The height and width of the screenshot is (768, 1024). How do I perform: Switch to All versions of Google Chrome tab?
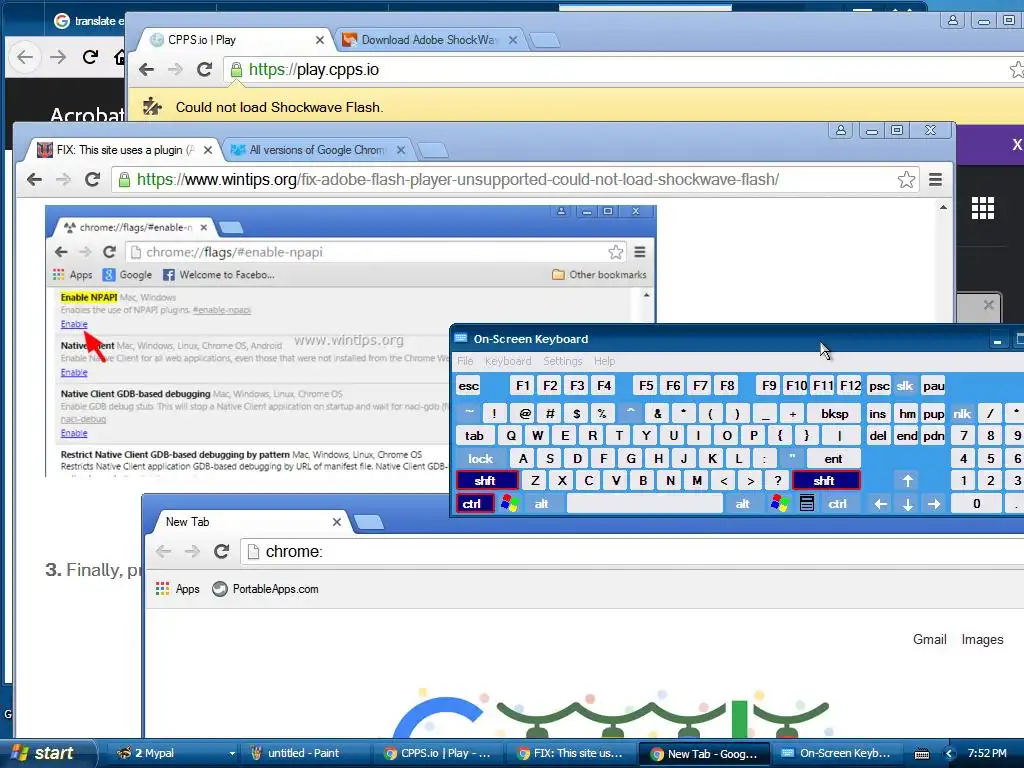coord(318,150)
